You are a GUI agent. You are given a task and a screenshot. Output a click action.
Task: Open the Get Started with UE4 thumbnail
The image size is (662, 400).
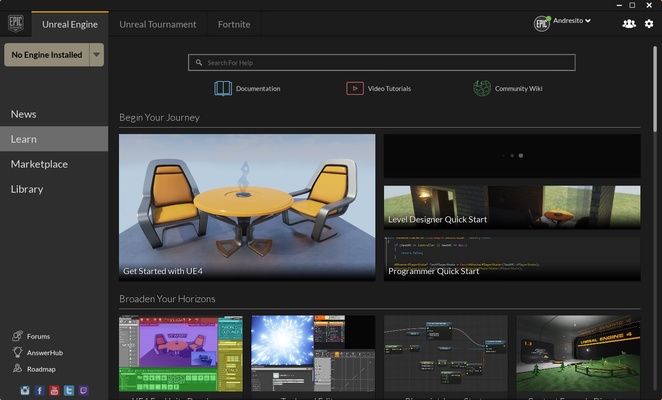pyautogui.click(x=247, y=207)
